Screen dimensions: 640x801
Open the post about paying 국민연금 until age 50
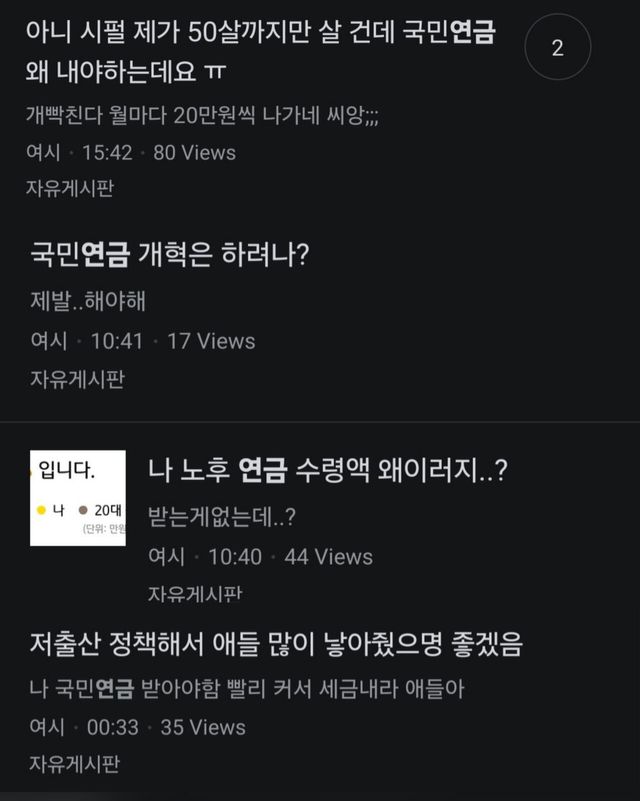[x=265, y=48]
